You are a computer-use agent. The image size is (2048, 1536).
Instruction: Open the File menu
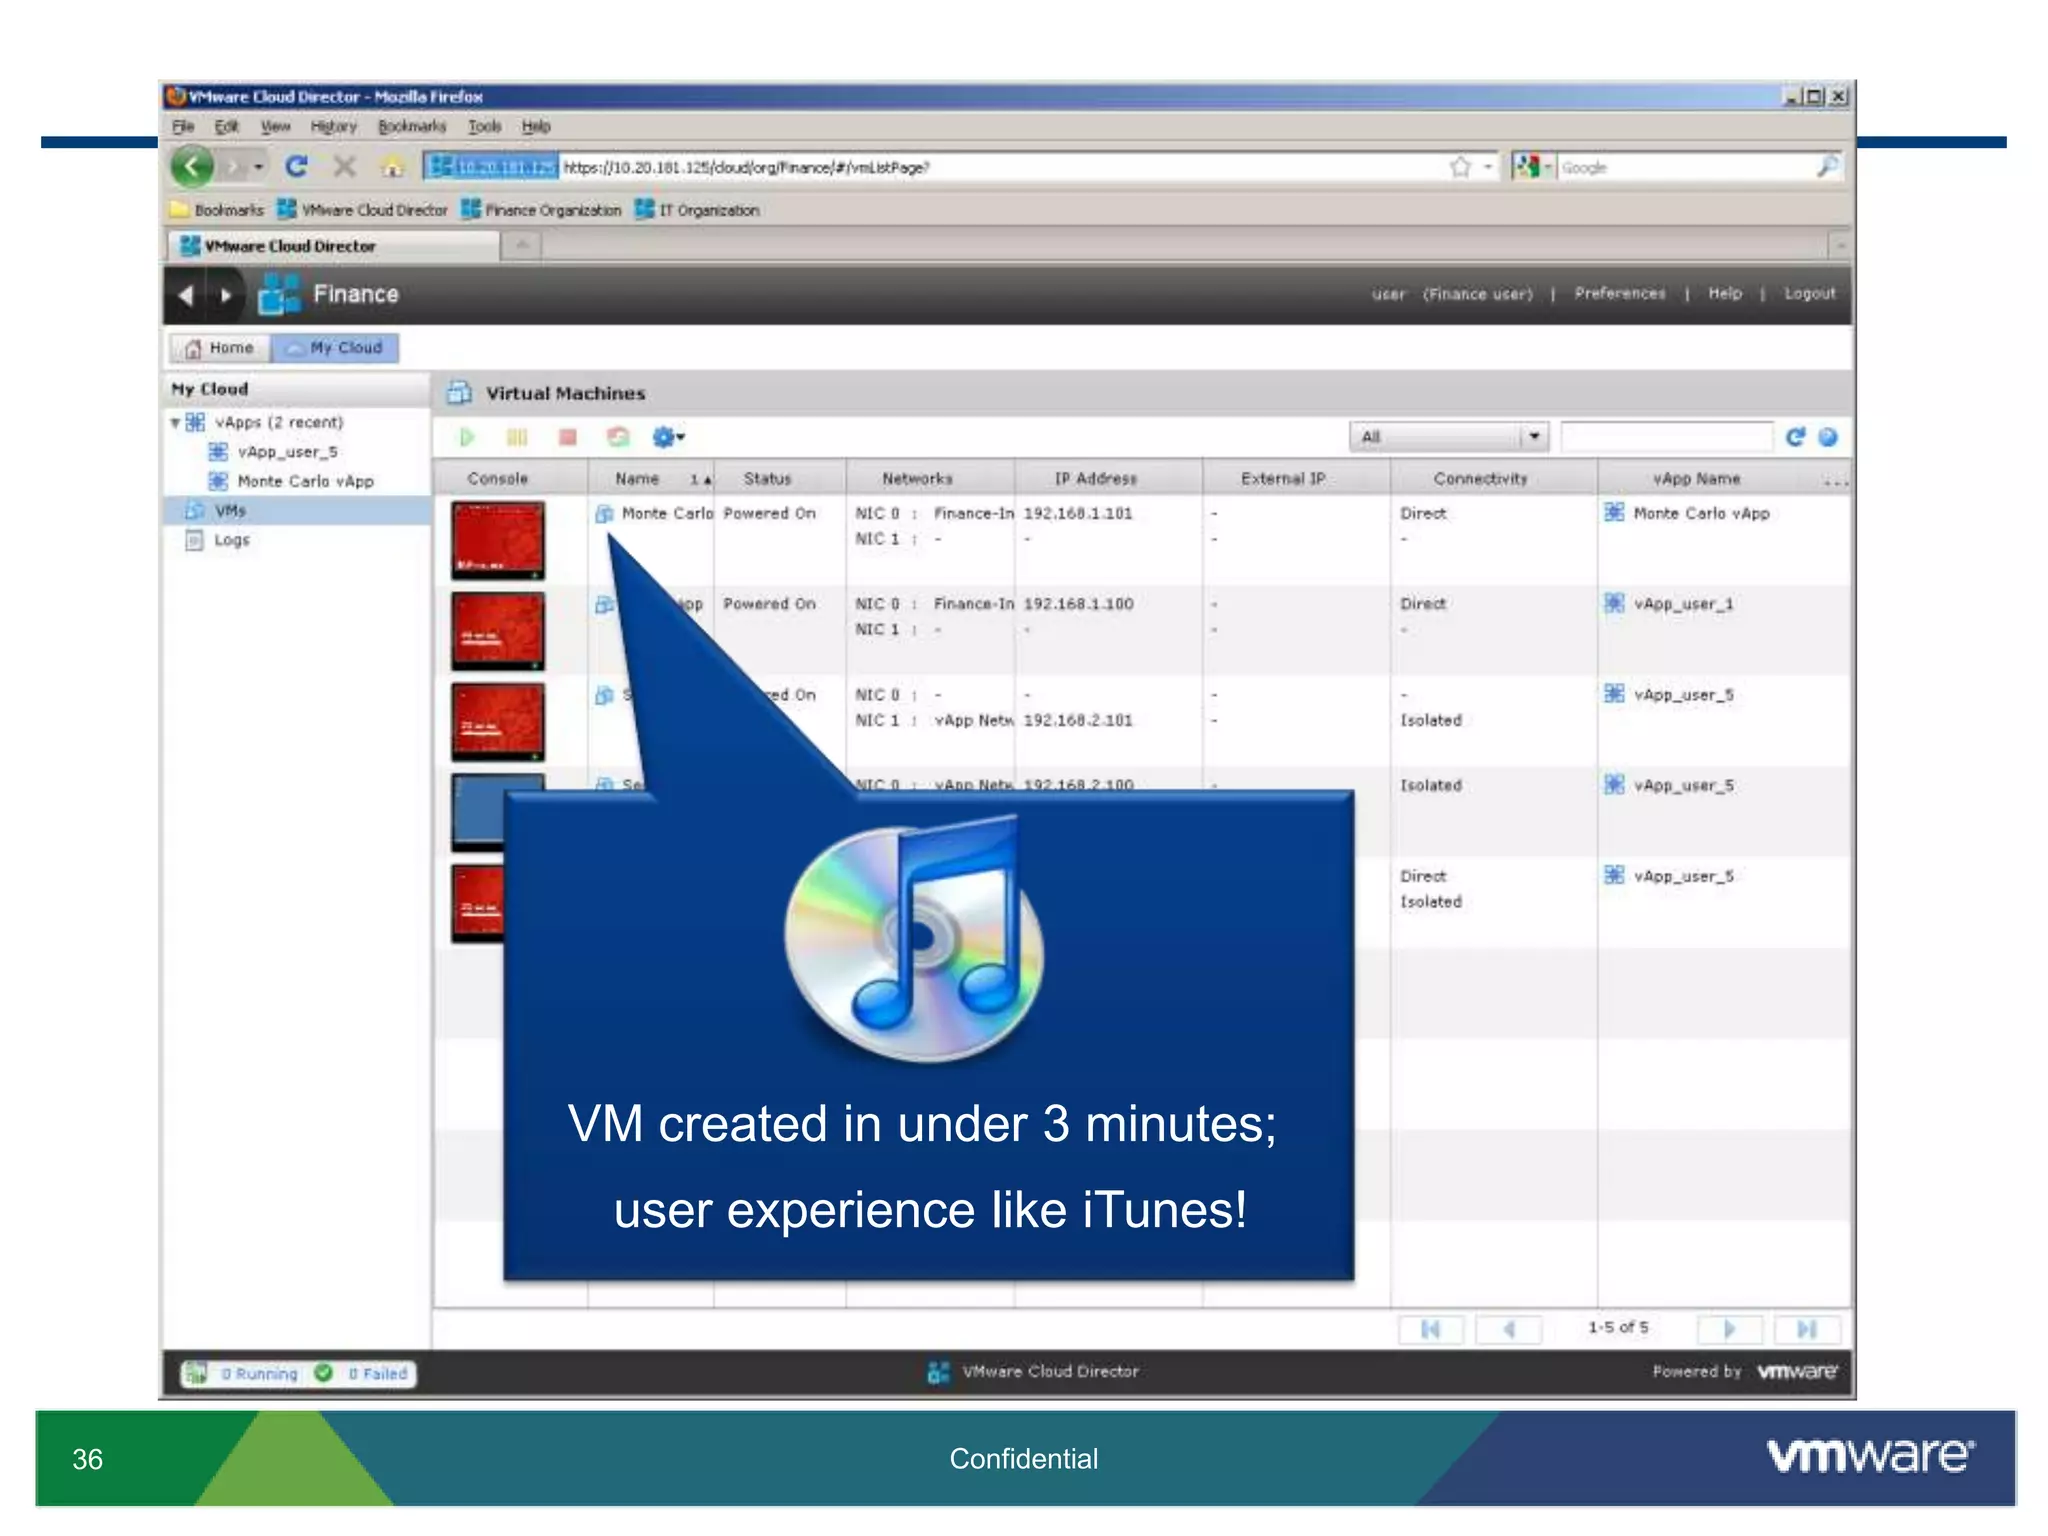183,127
